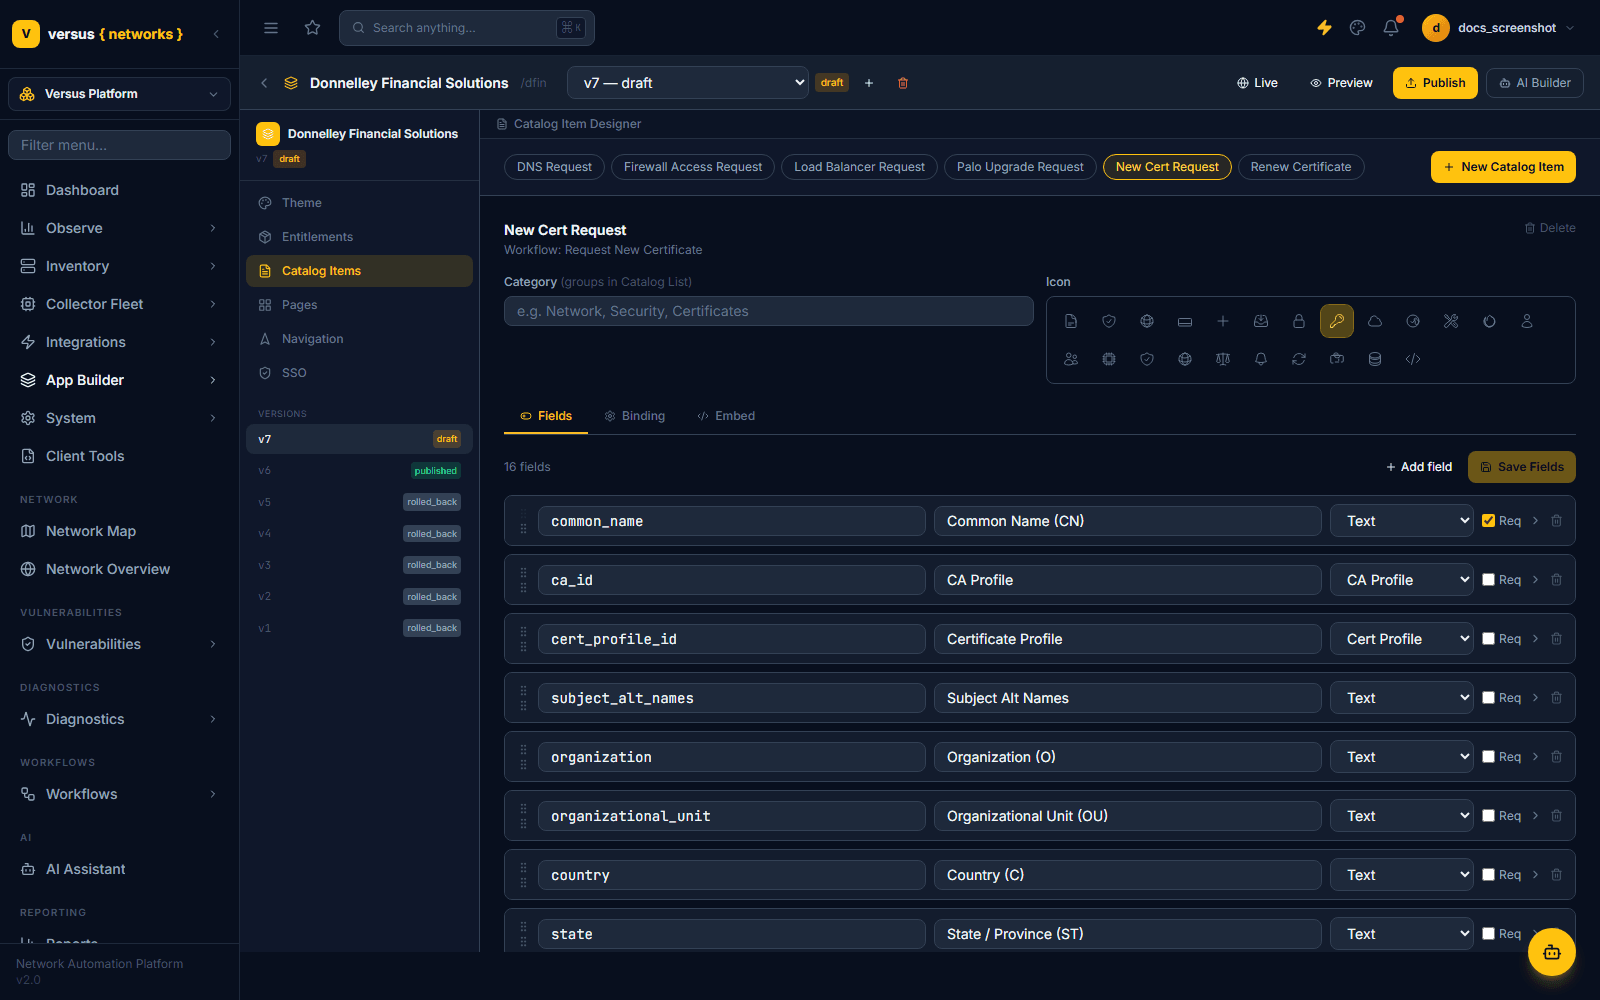
Task: Select the key icon in icon picker
Action: (1337, 321)
